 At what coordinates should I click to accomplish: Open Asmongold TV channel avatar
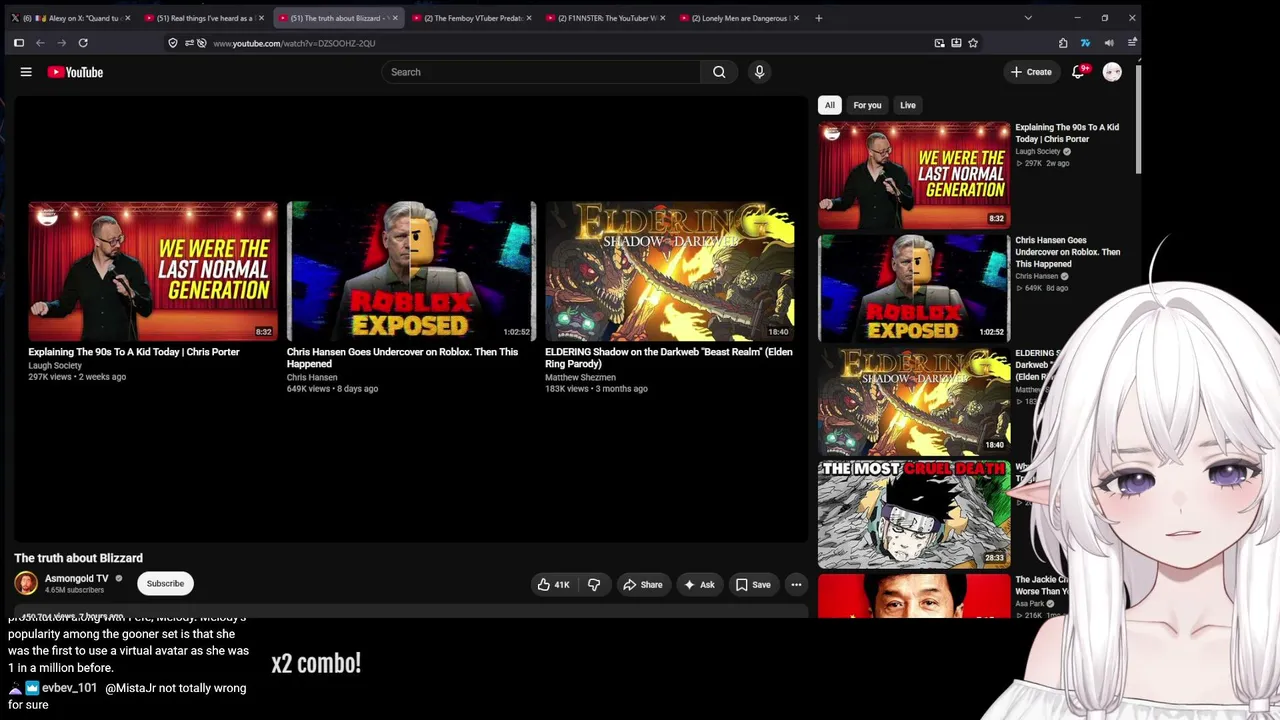pyautogui.click(x=26, y=583)
